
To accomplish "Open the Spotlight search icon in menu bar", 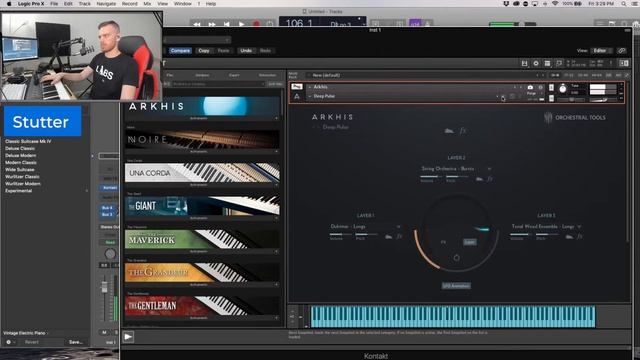I will pyautogui.click(x=624, y=4).
